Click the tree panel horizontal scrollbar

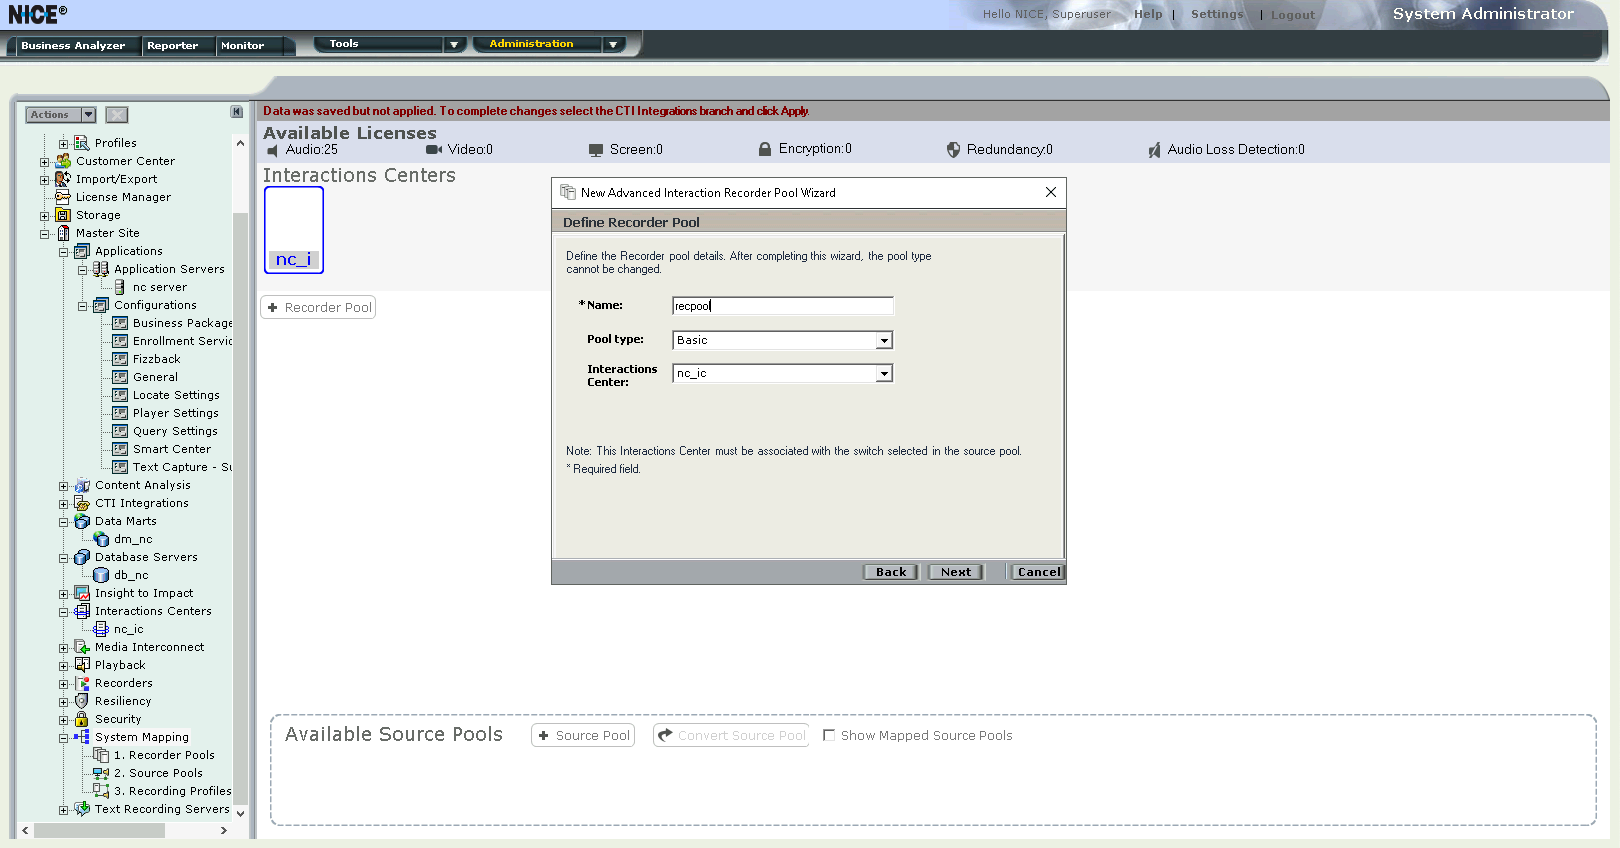tap(125, 830)
